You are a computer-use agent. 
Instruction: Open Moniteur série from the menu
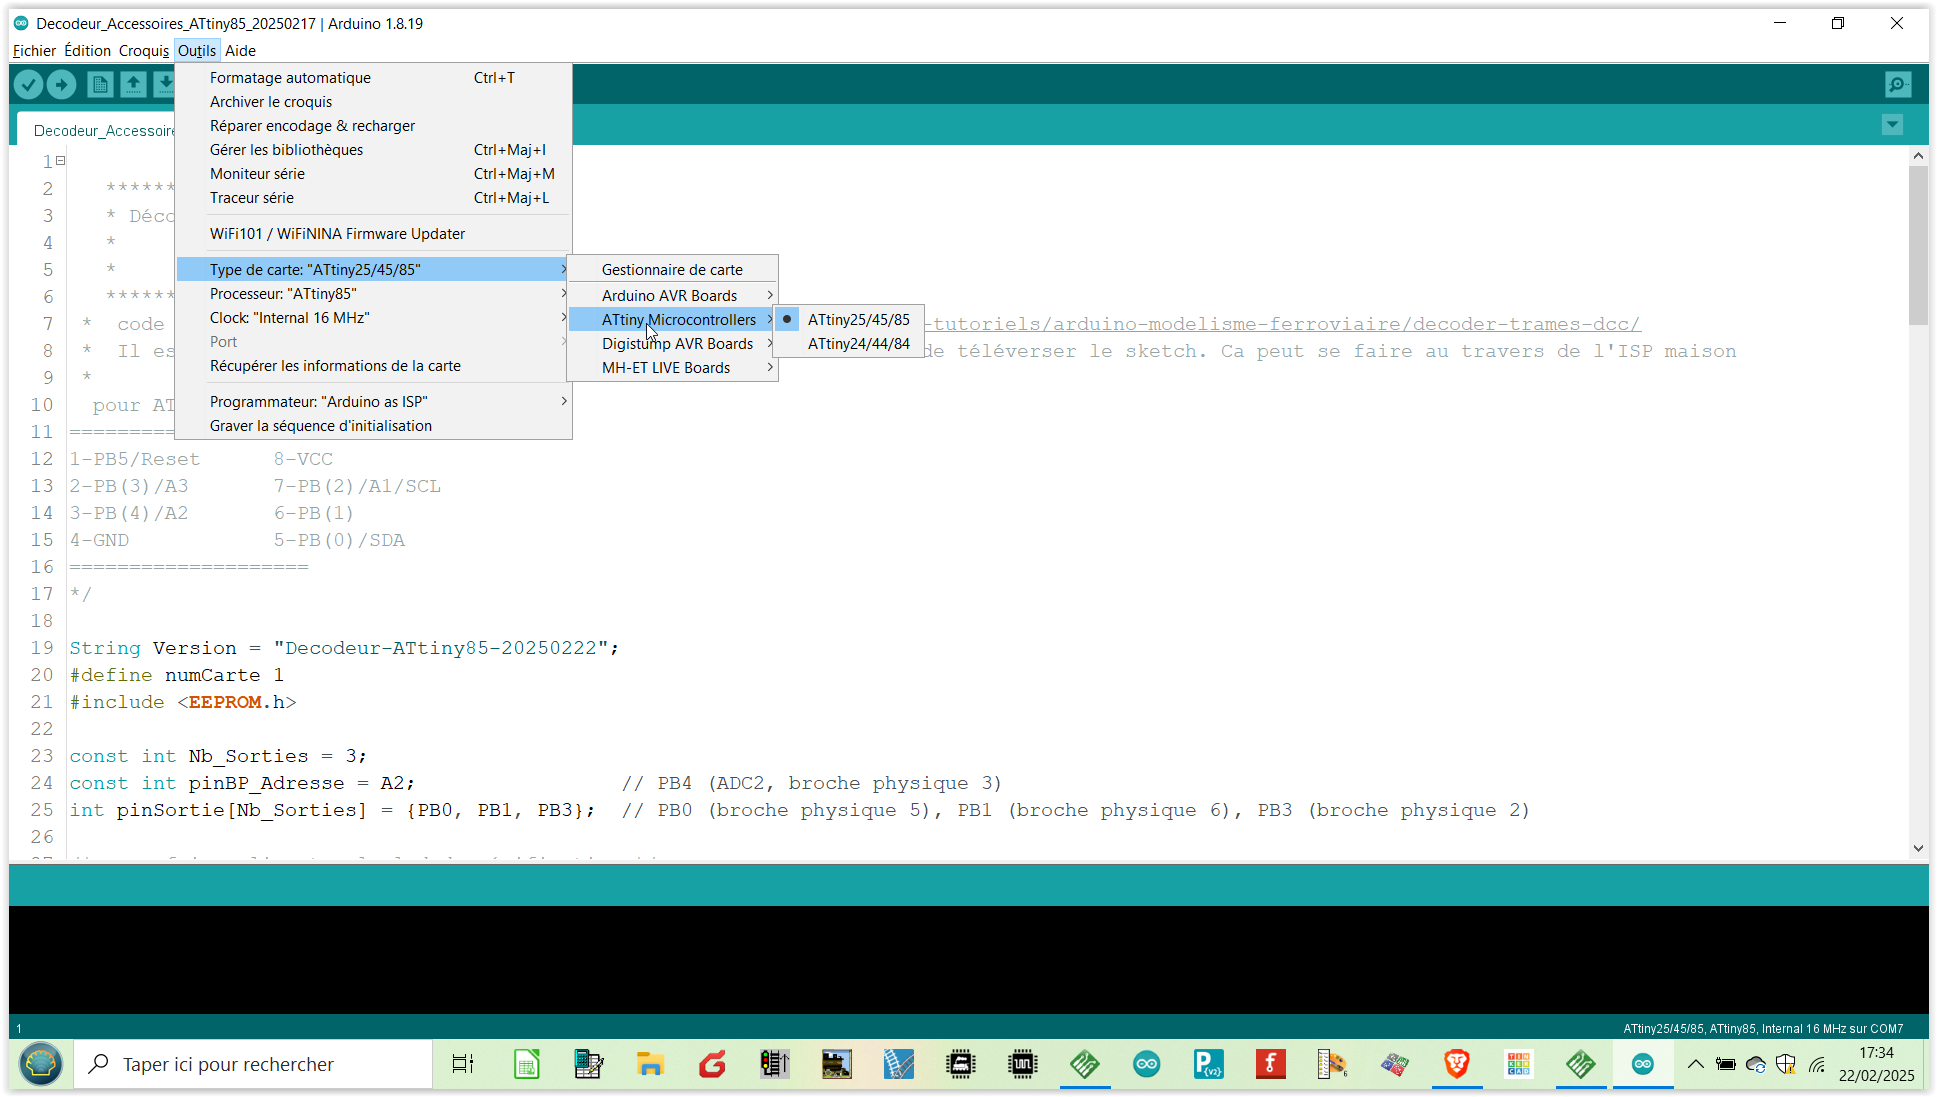(373, 174)
